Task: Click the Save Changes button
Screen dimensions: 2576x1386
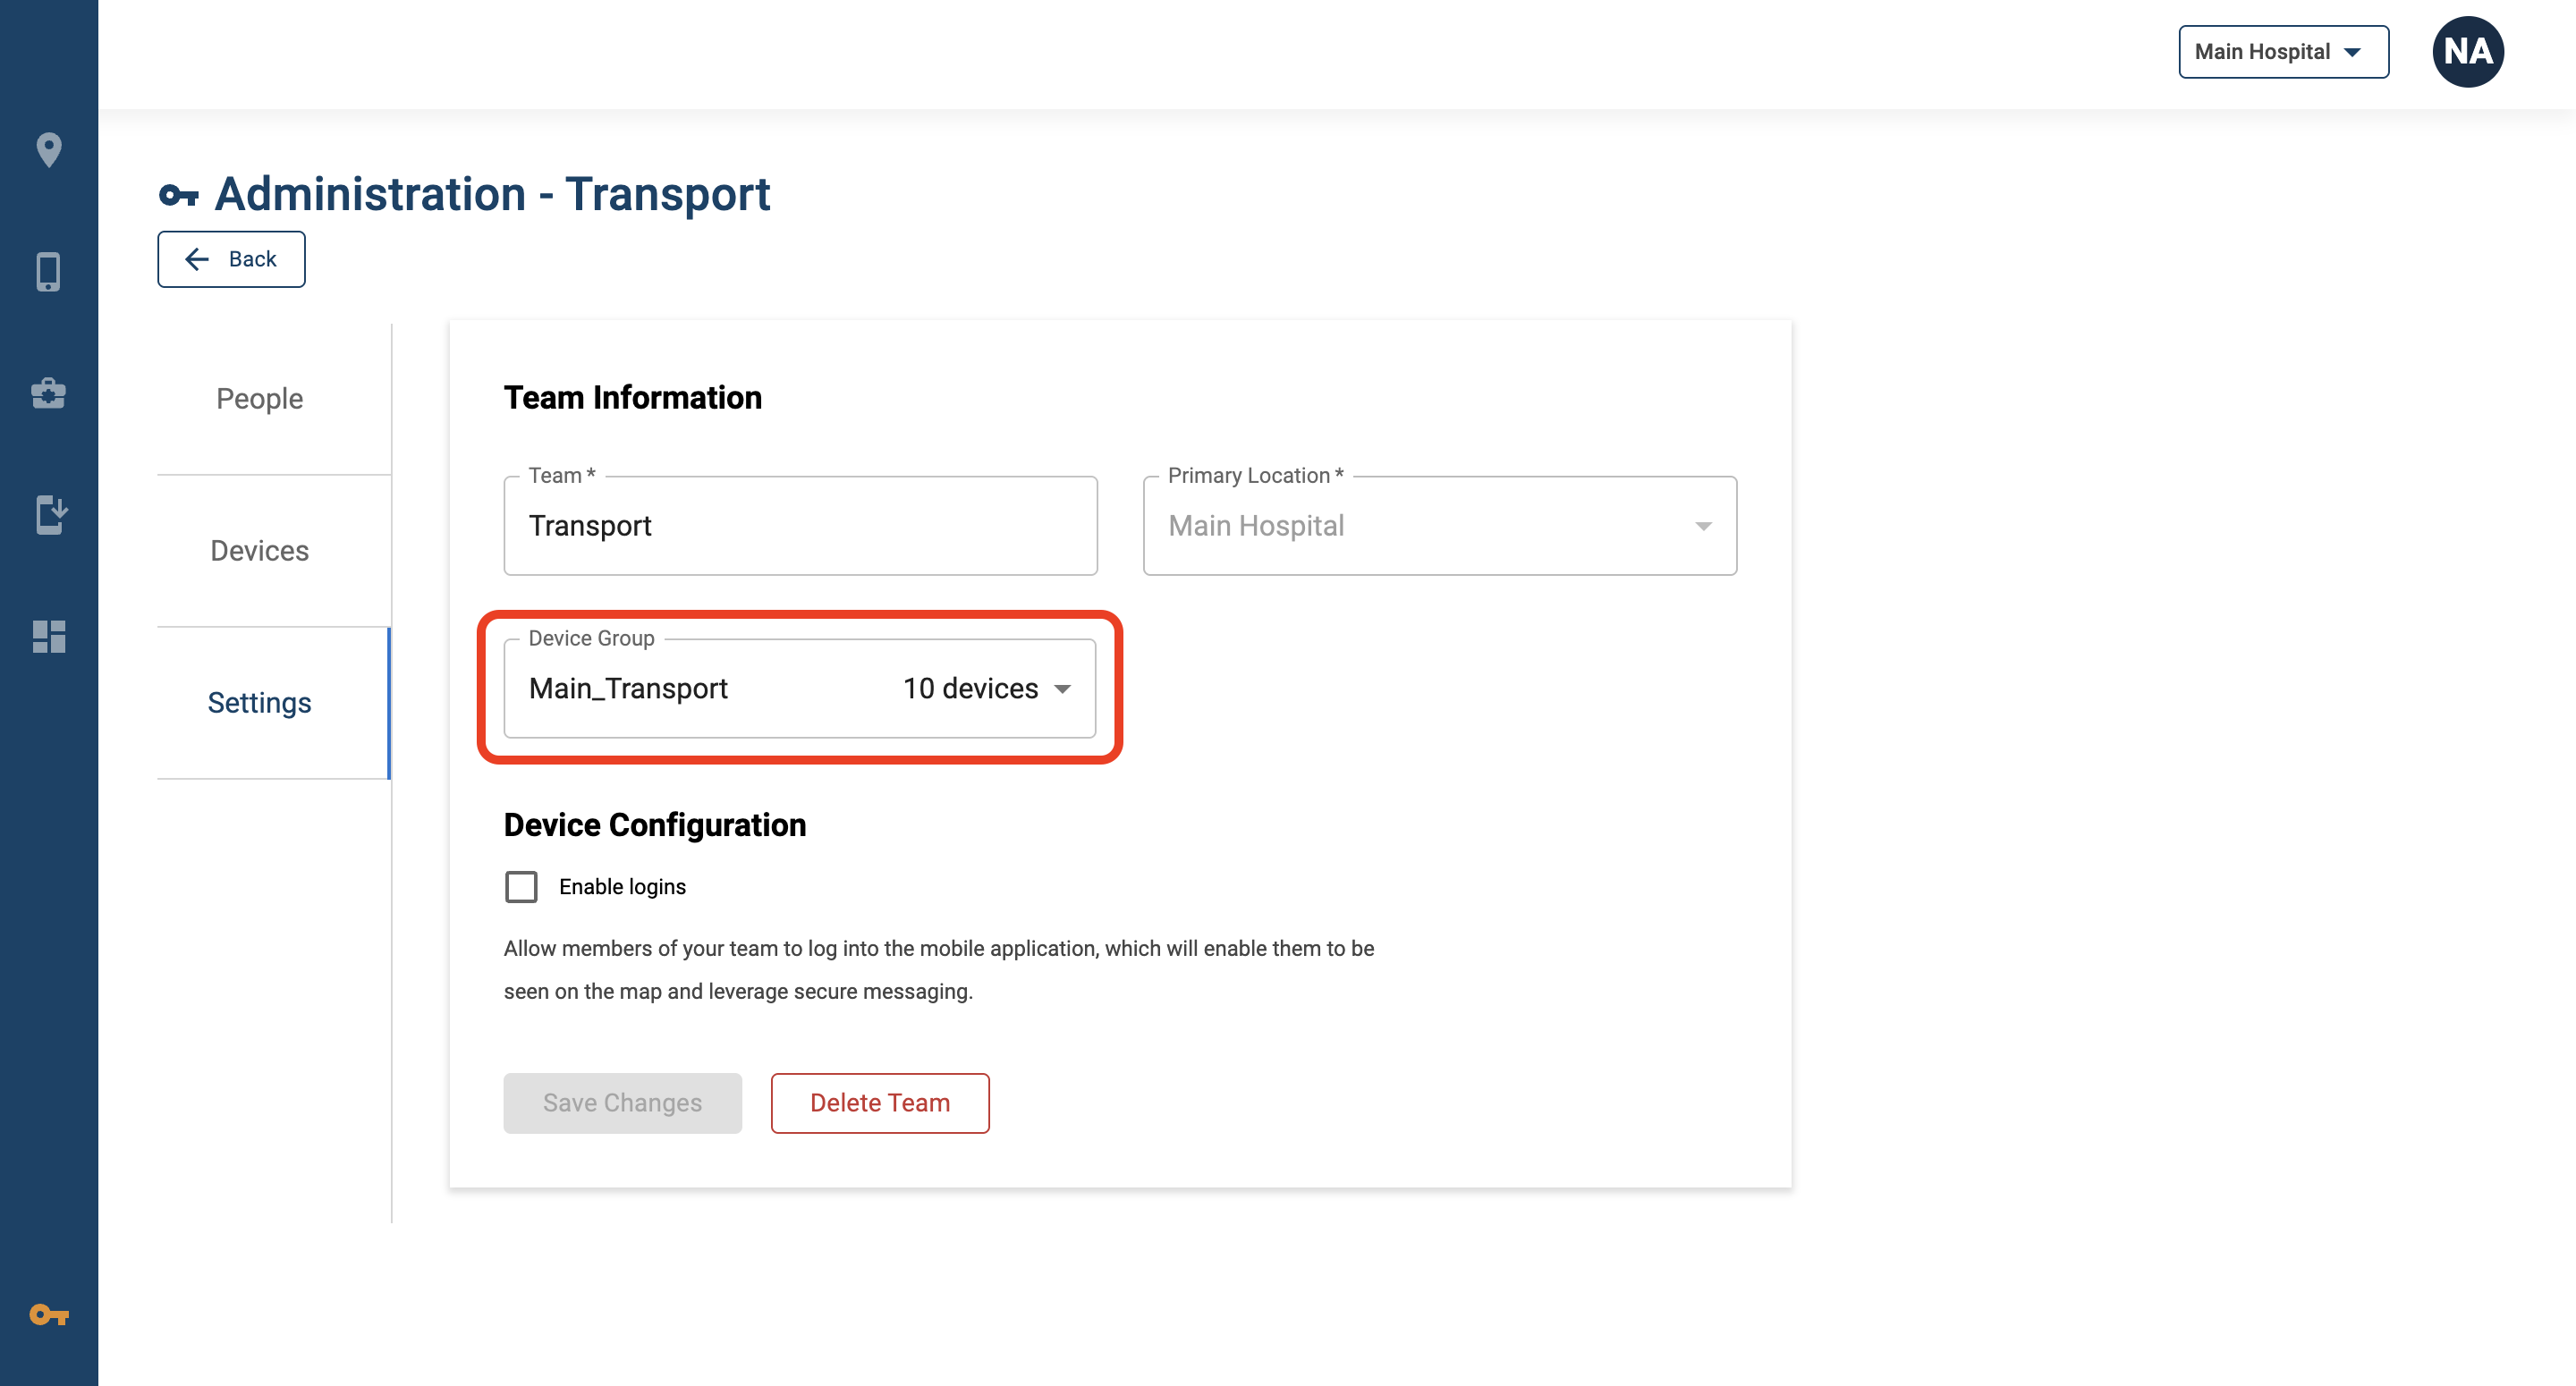Action: tap(622, 1103)
